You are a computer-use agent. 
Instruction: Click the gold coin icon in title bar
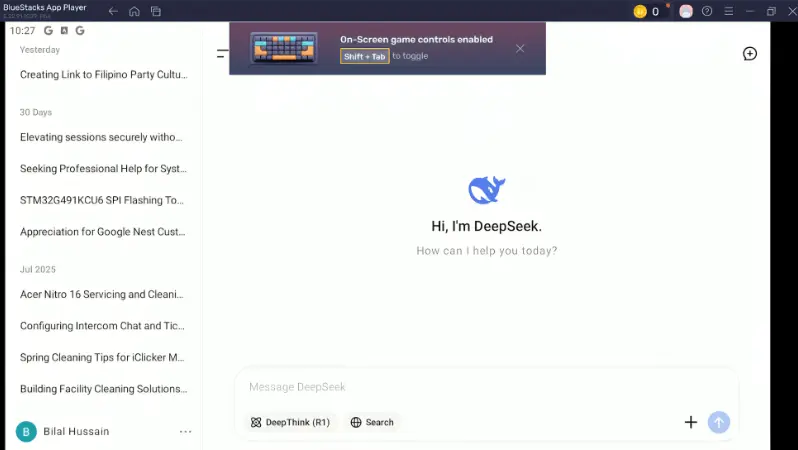pyautogui.click(x=640, y=11)
